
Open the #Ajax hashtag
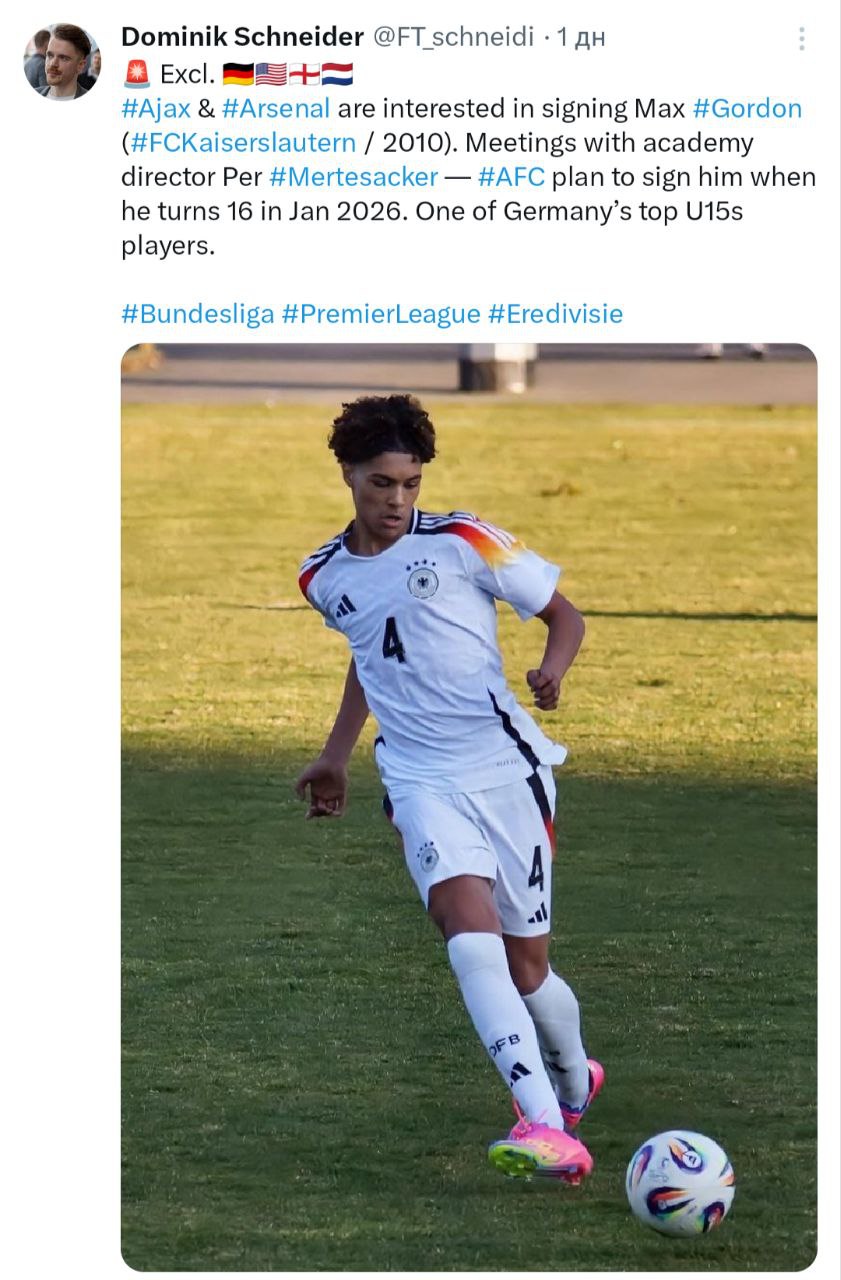(156, 108)
